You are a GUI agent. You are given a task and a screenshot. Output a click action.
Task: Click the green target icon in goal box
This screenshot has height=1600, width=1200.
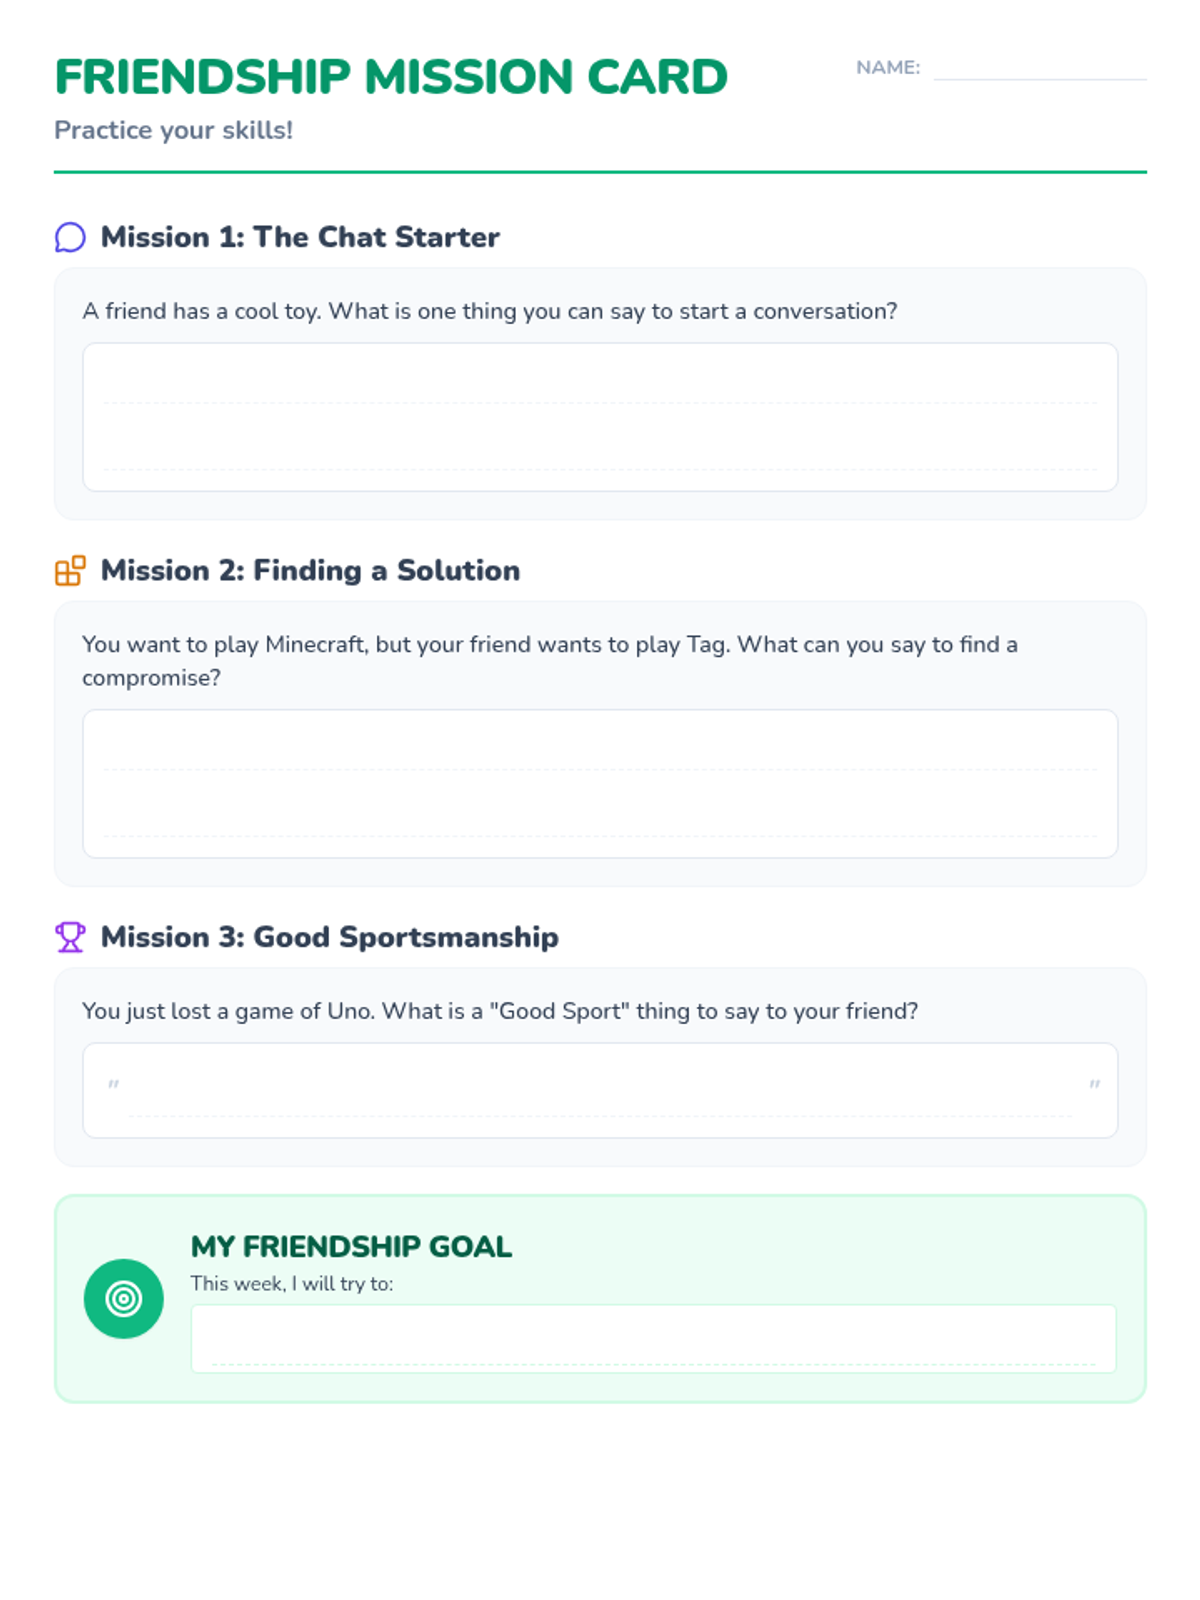point(124,1299)
